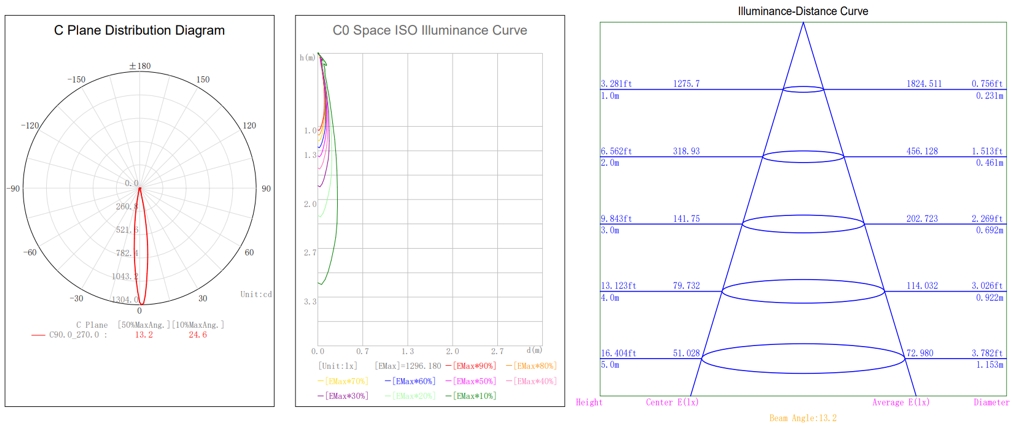The height and width of the screenshot is (426, 1012).
Task: Select the blue '[EMax*60%]' legend entry
Action: point(410,381)
